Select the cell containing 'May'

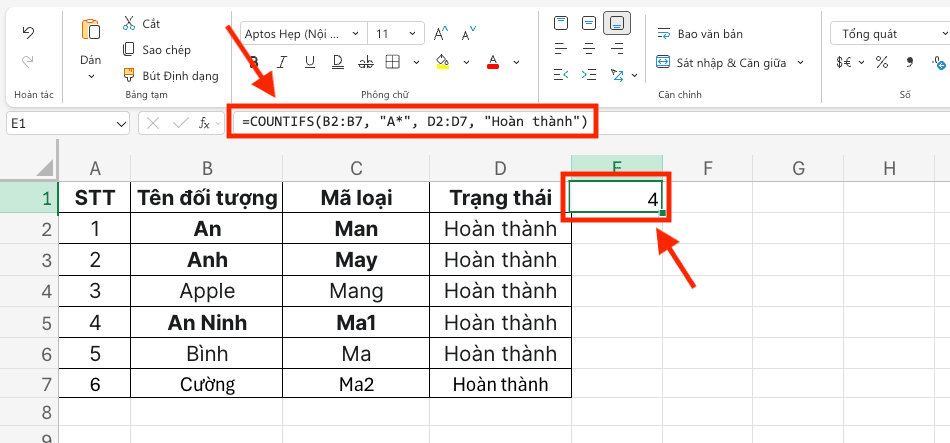356,260
